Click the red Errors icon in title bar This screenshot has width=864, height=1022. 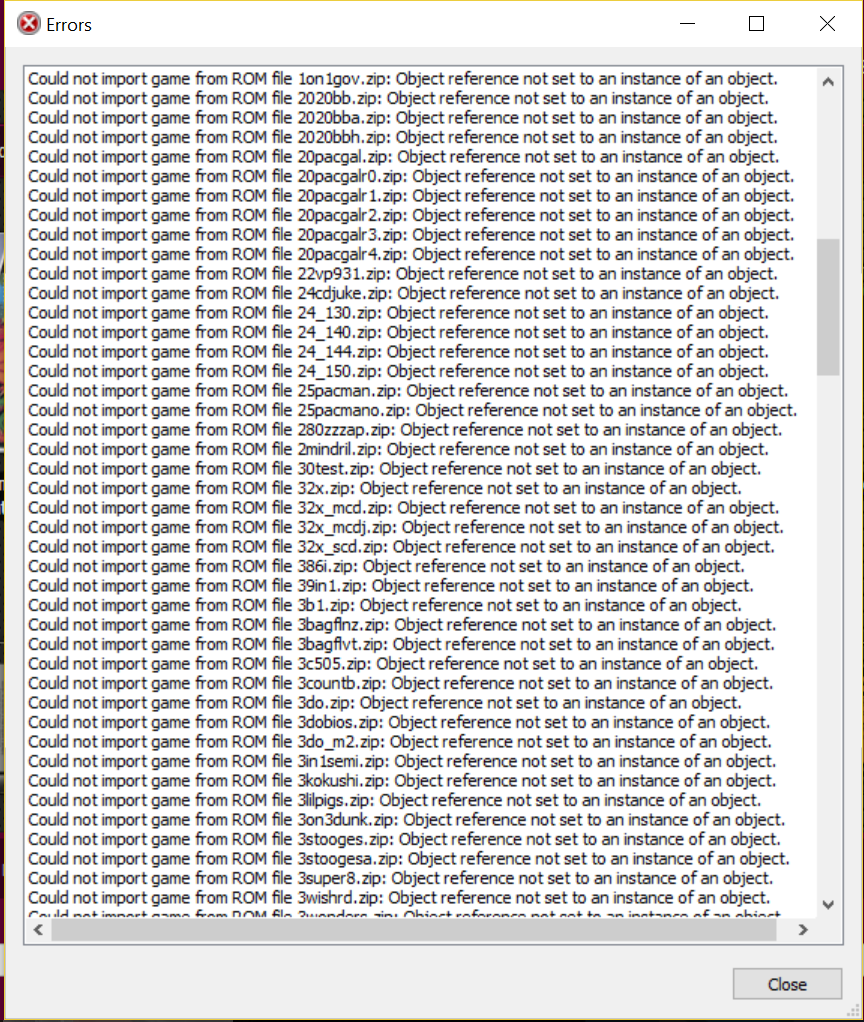29,24
